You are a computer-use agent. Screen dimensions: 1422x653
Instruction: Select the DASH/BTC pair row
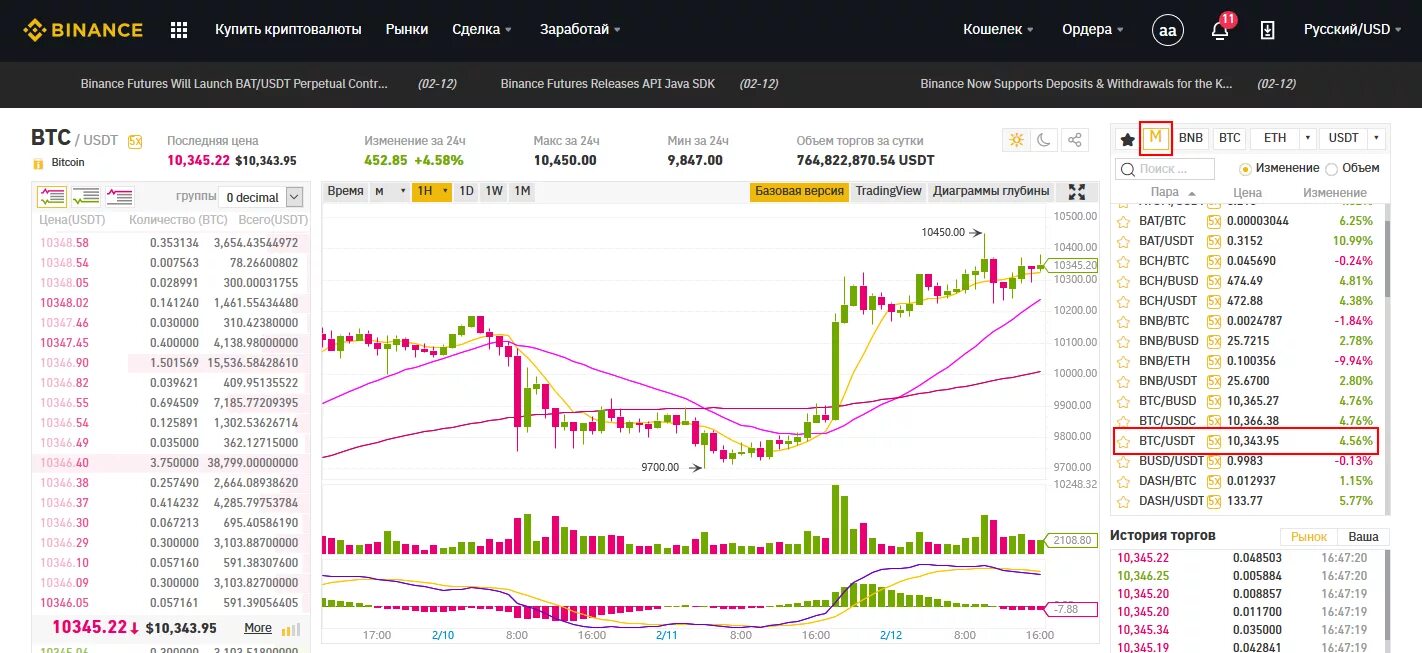click(1245, 481)
